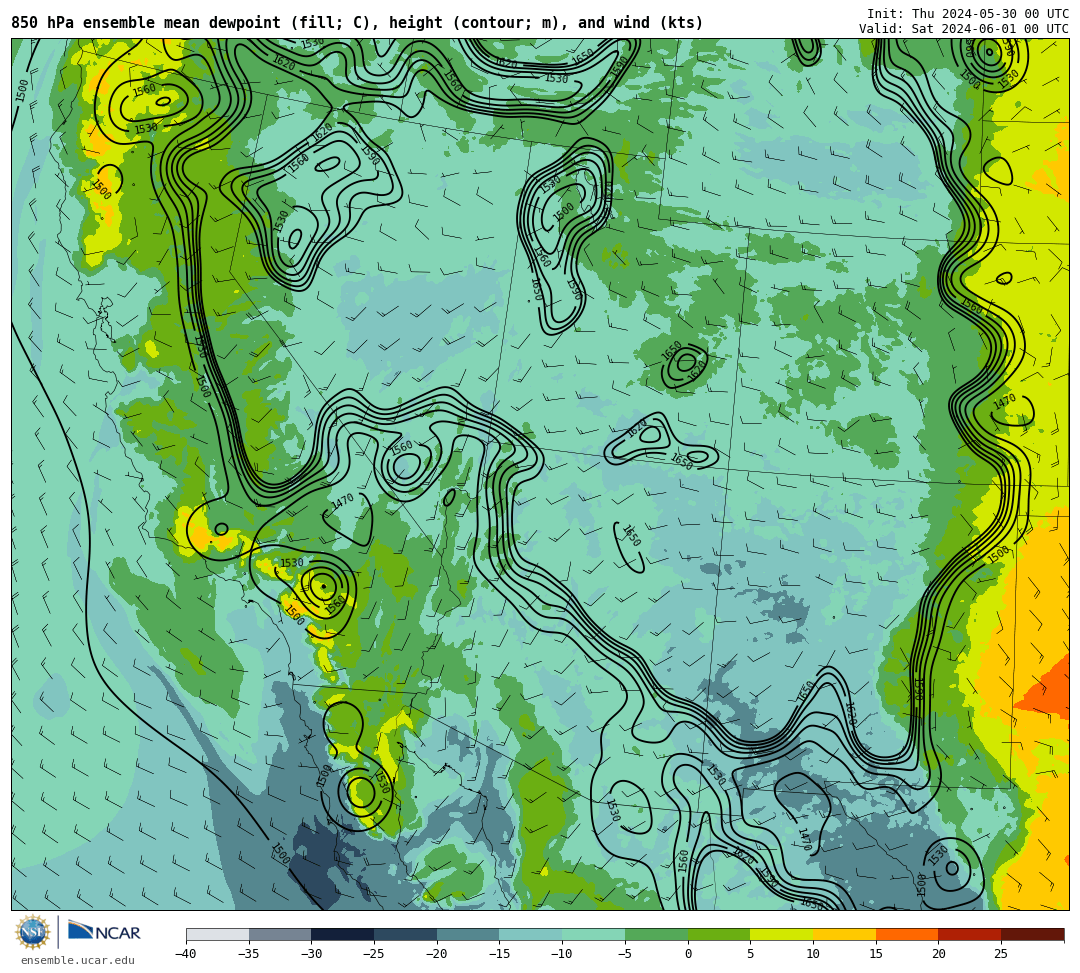Click the pale gray -40 to -35 colorbar segment
The height and width of the screenshot is (973, 1080).
217,934
